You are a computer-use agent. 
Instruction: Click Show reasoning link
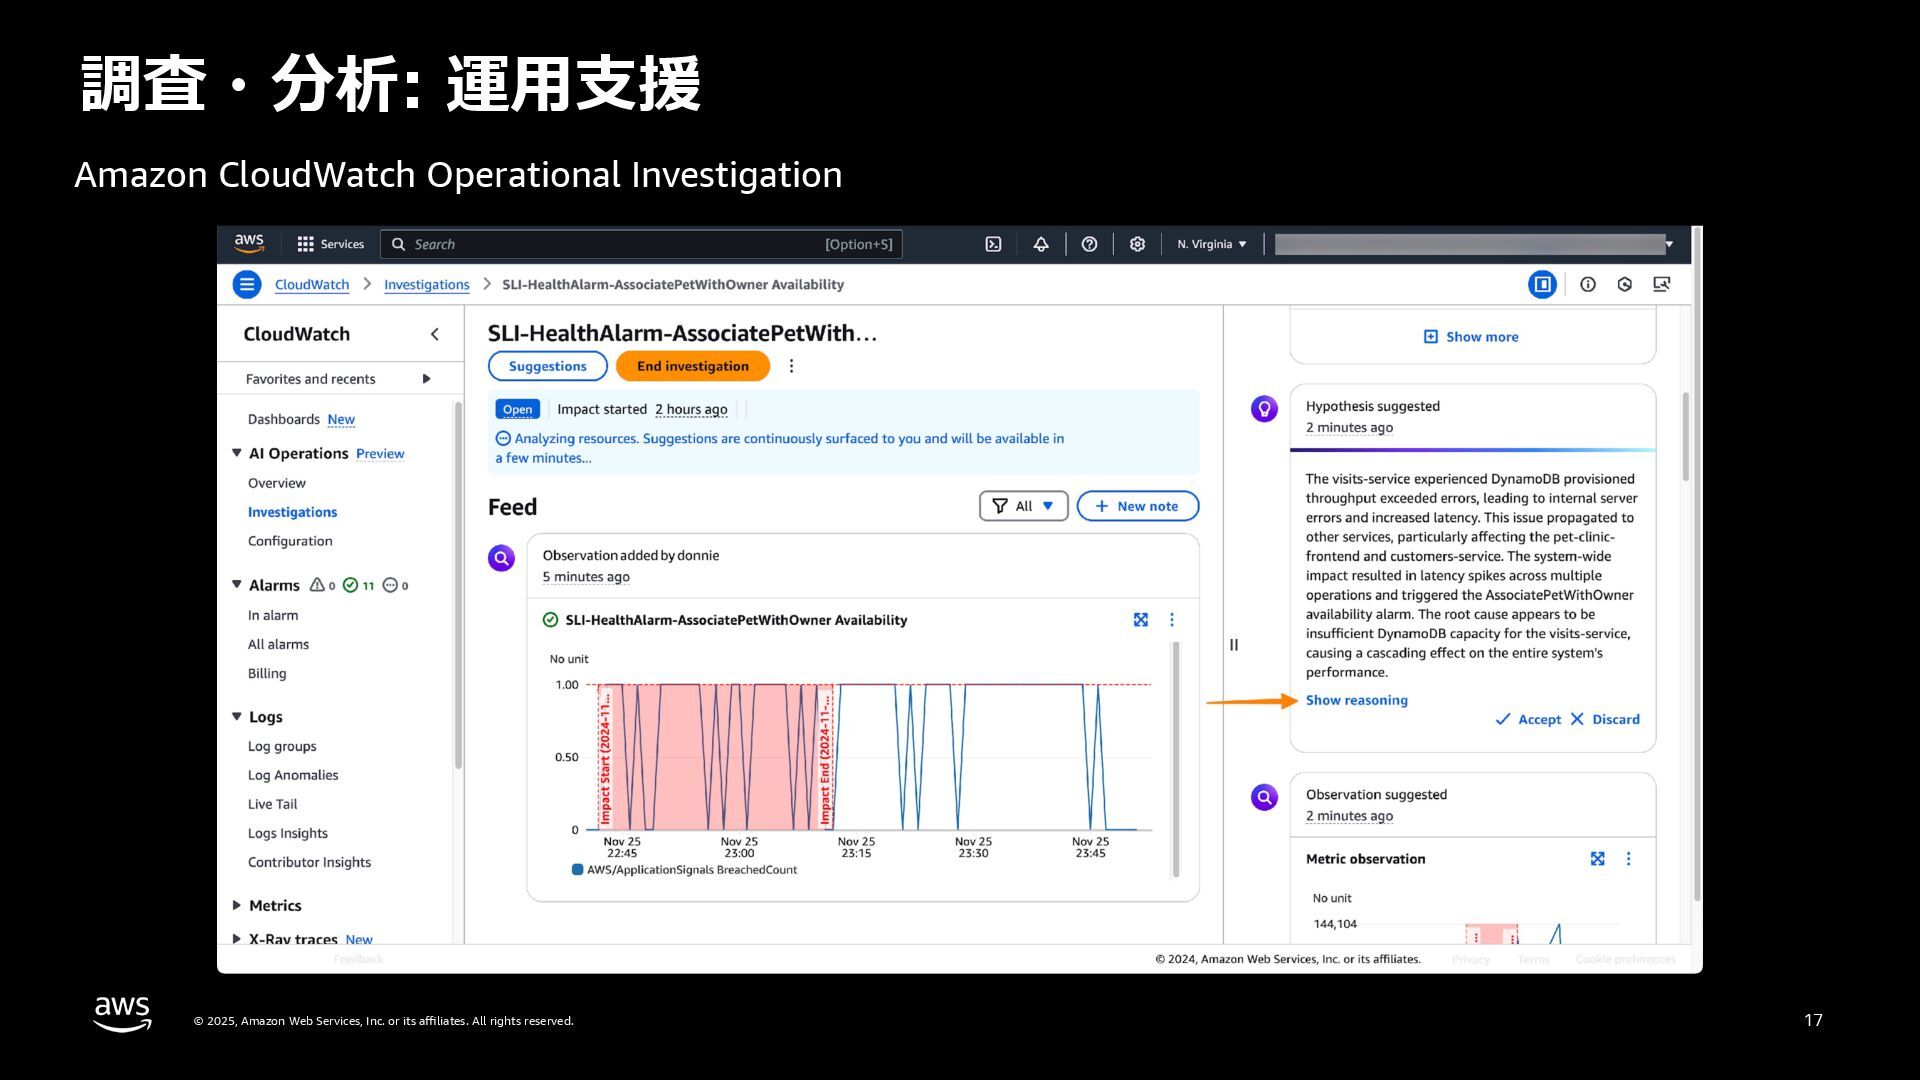coord(1356,700)
